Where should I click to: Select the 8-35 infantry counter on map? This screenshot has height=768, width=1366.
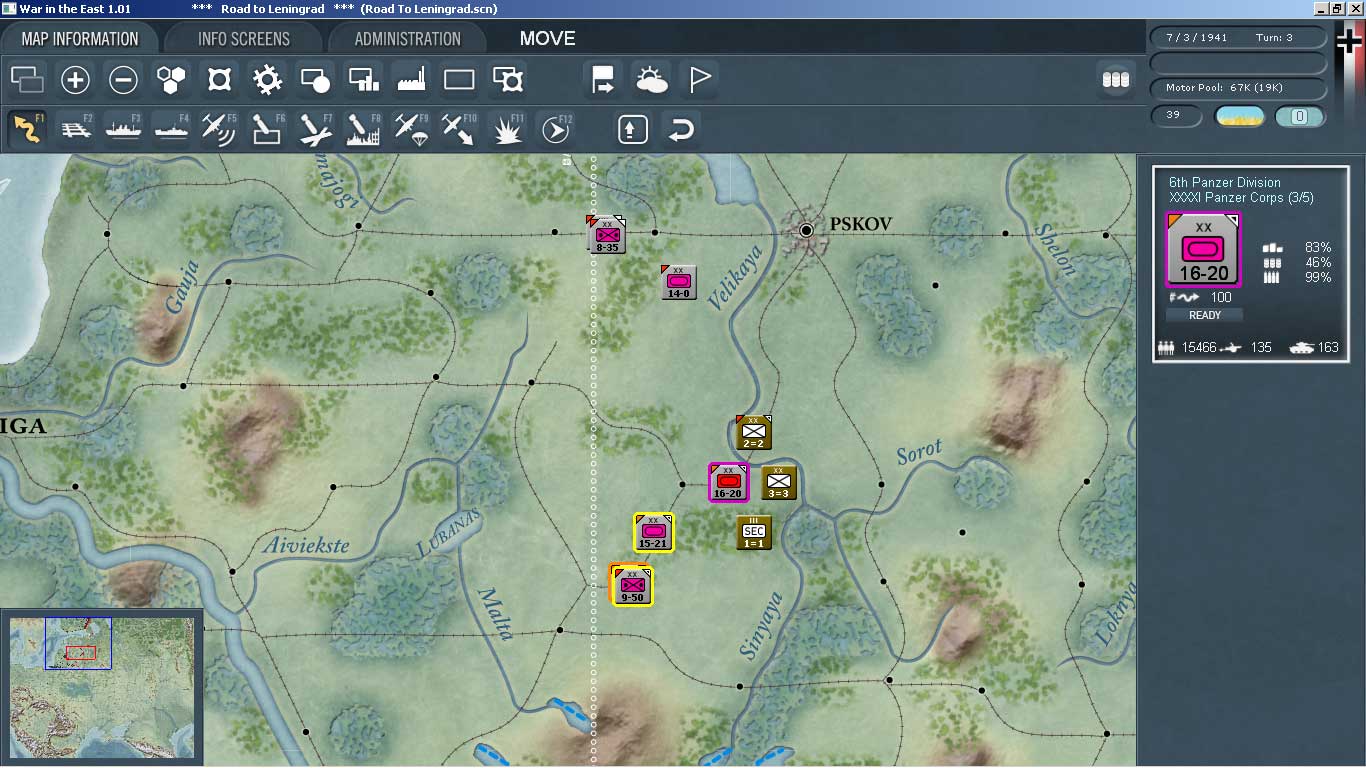[607, 234]
